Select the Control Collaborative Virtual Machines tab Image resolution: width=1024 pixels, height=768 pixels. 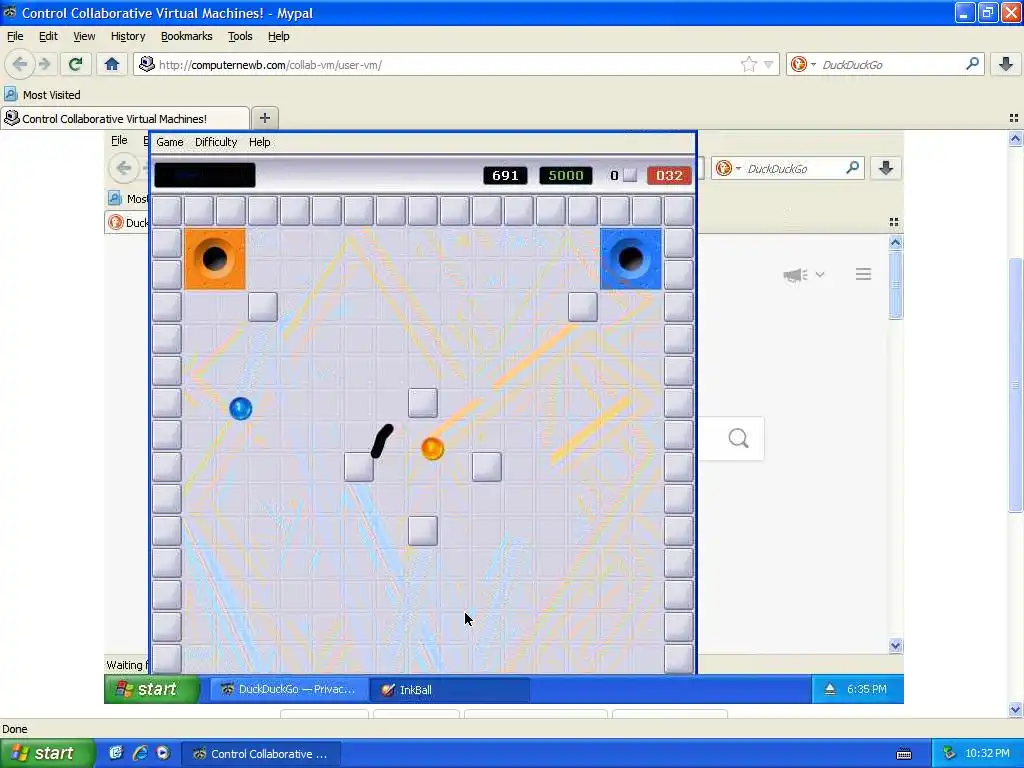(125, 118)
